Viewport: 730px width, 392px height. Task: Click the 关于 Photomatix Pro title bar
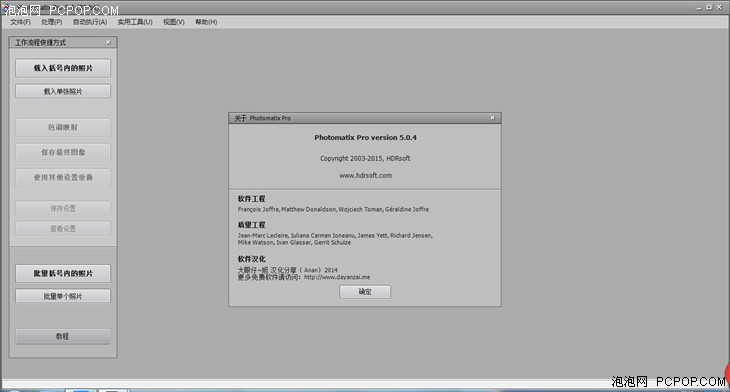(x=365, y=118)
